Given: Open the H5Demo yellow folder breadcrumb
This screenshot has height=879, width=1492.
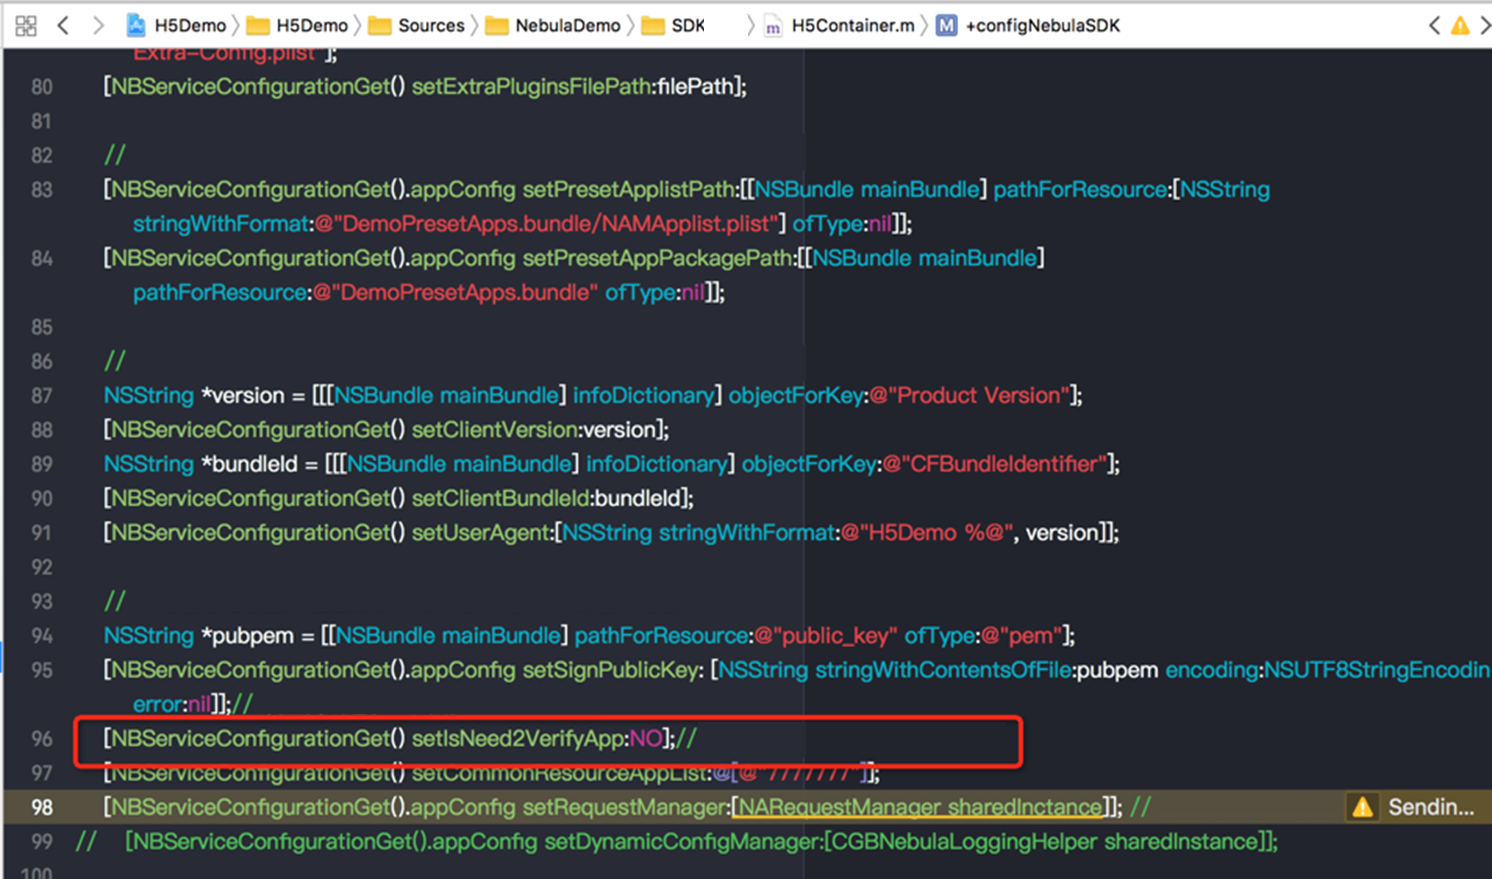Looking at the screenshot, I should click(298, 26).
